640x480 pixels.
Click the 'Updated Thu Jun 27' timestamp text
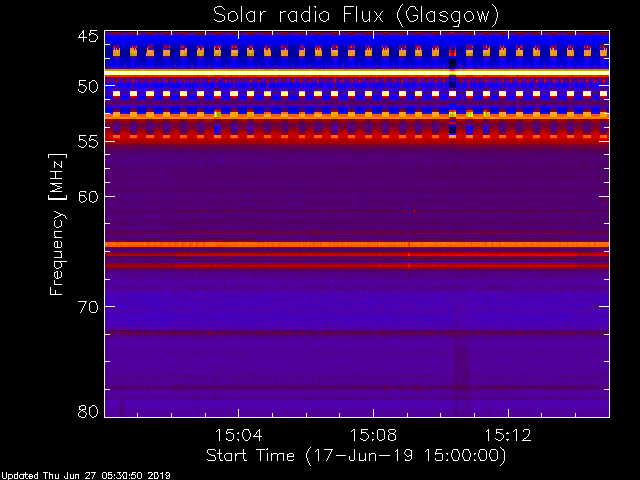(x=86, y=475)
